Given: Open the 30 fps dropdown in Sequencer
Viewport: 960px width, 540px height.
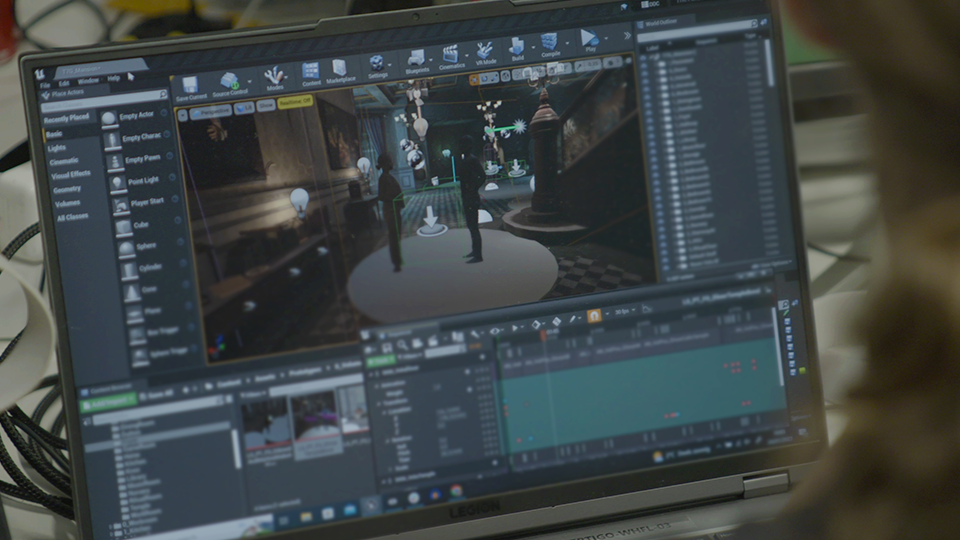Looking at the screenshot, I should tap(623, 312).
